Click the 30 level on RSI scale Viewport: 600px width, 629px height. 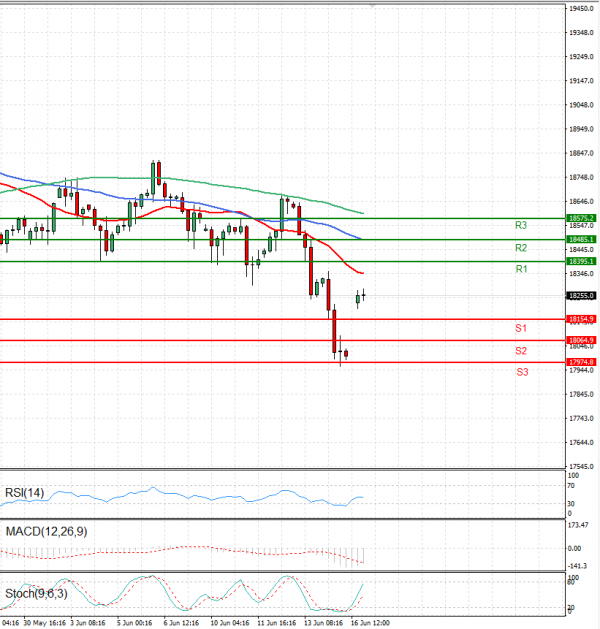(571, 504)
